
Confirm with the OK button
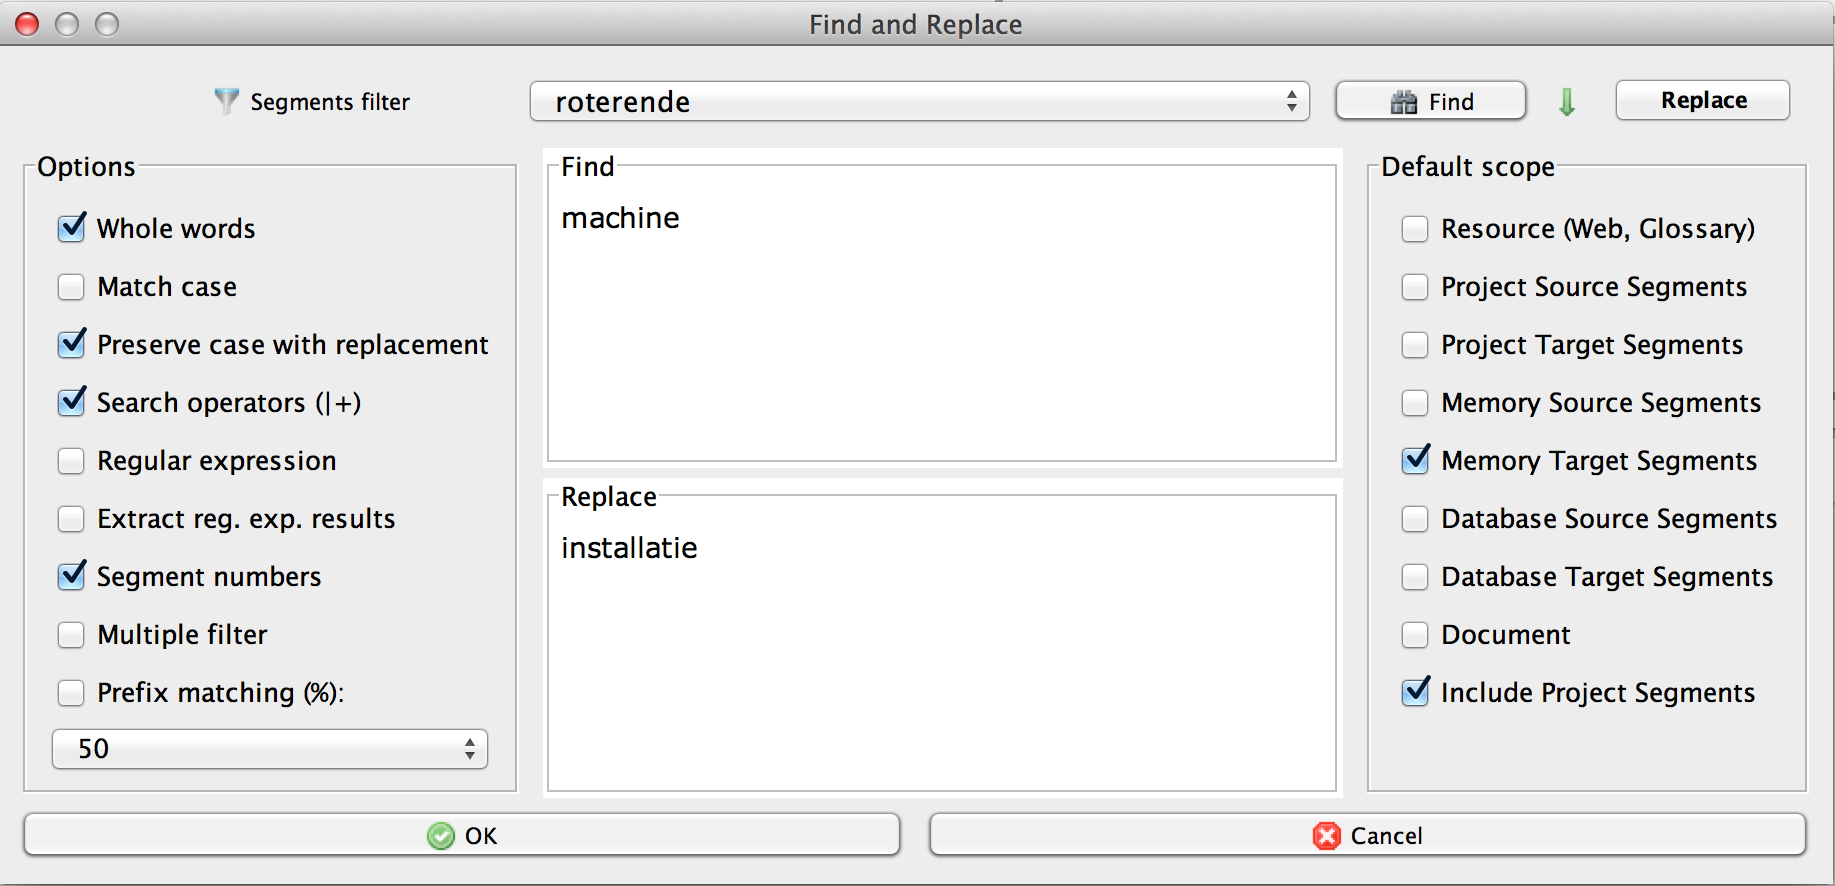pyautogui.click(x=462, y=835)
